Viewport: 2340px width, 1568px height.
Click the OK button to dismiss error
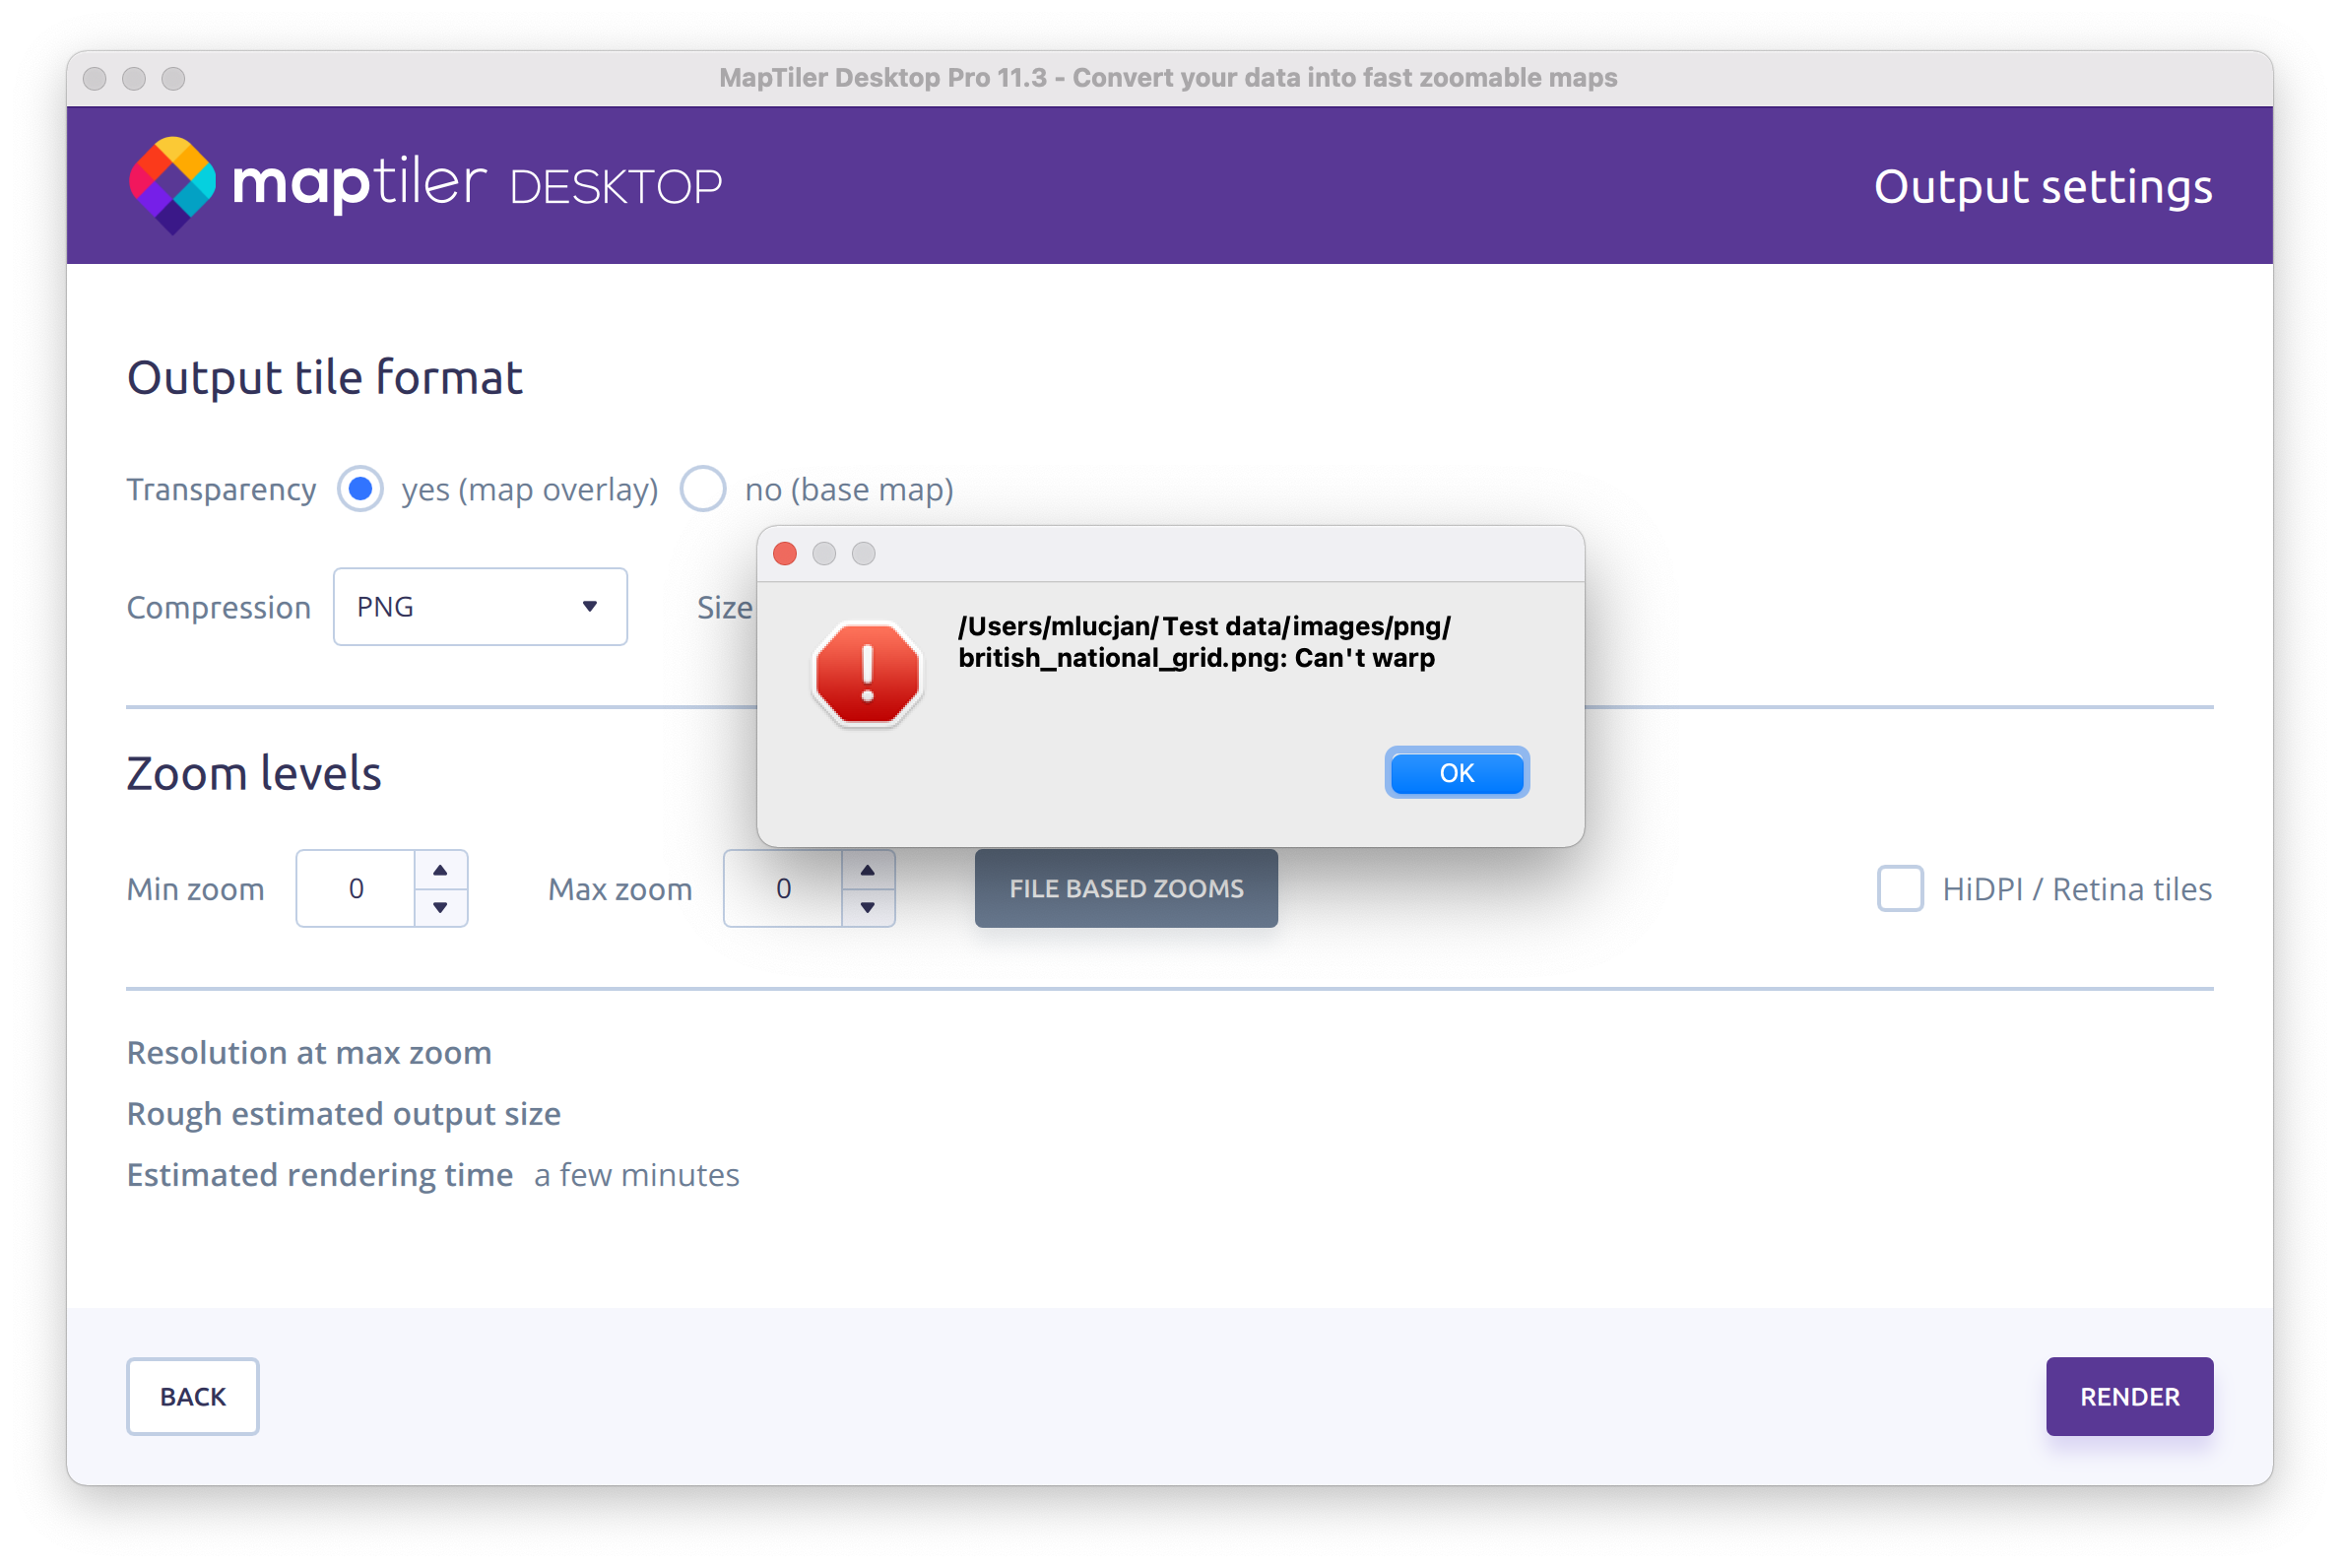click(x=1458, y=773)
